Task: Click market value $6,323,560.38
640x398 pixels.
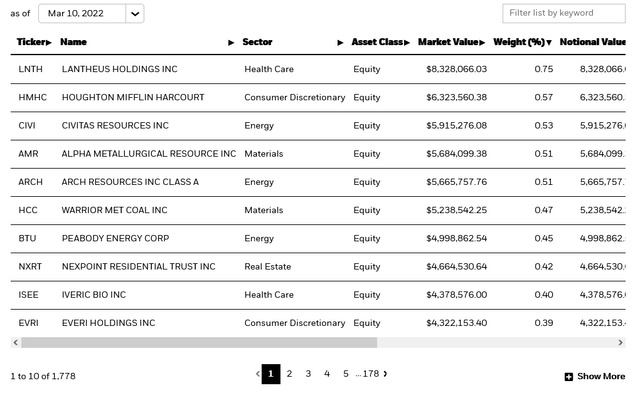Action: [x=457, y=97]
